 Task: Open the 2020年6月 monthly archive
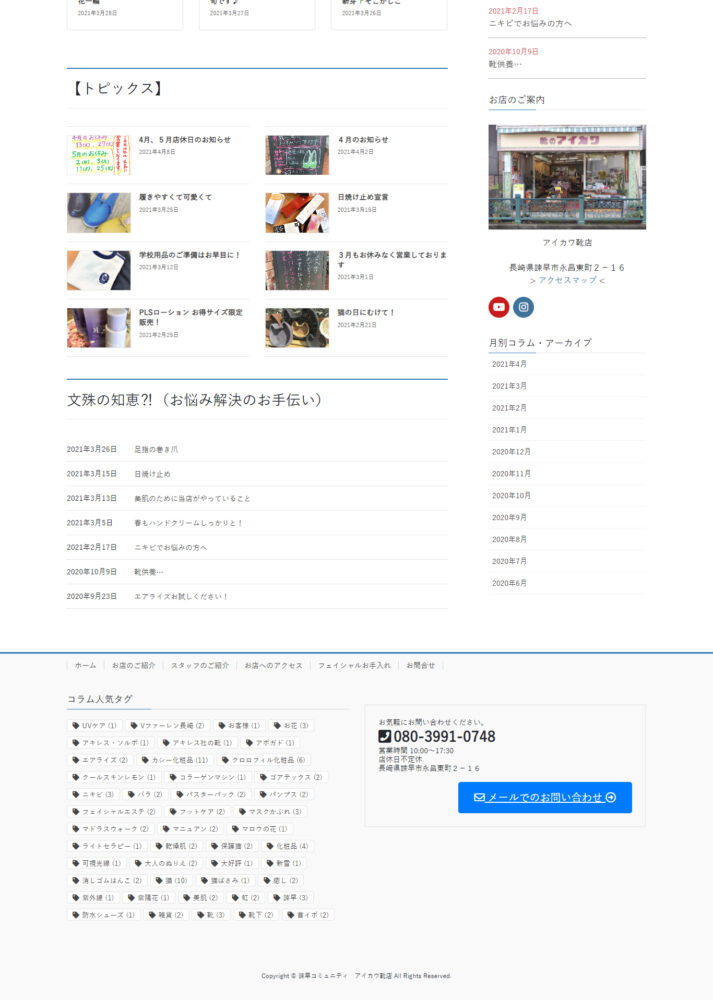pyautogui.click(x=509, y=583)
